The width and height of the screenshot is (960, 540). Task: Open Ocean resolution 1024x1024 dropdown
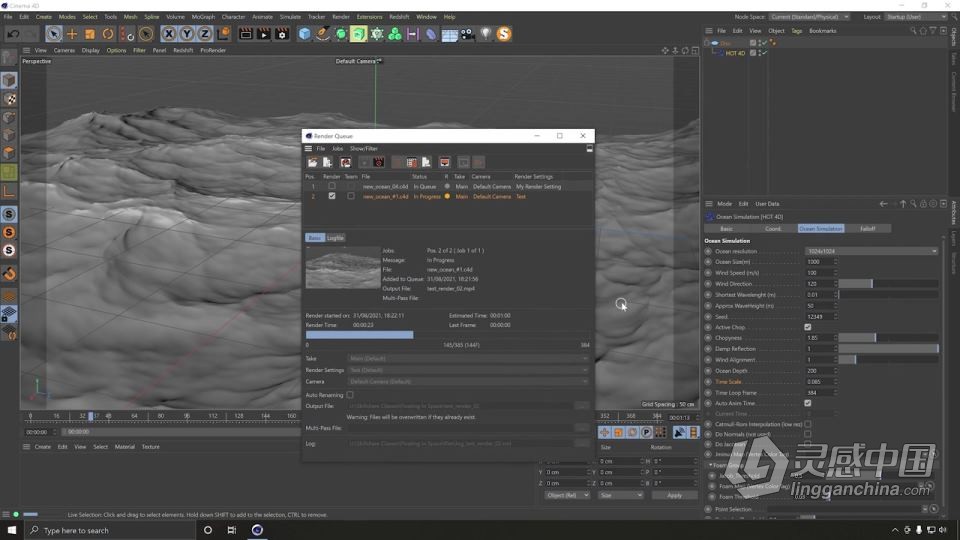pos(871,251)
